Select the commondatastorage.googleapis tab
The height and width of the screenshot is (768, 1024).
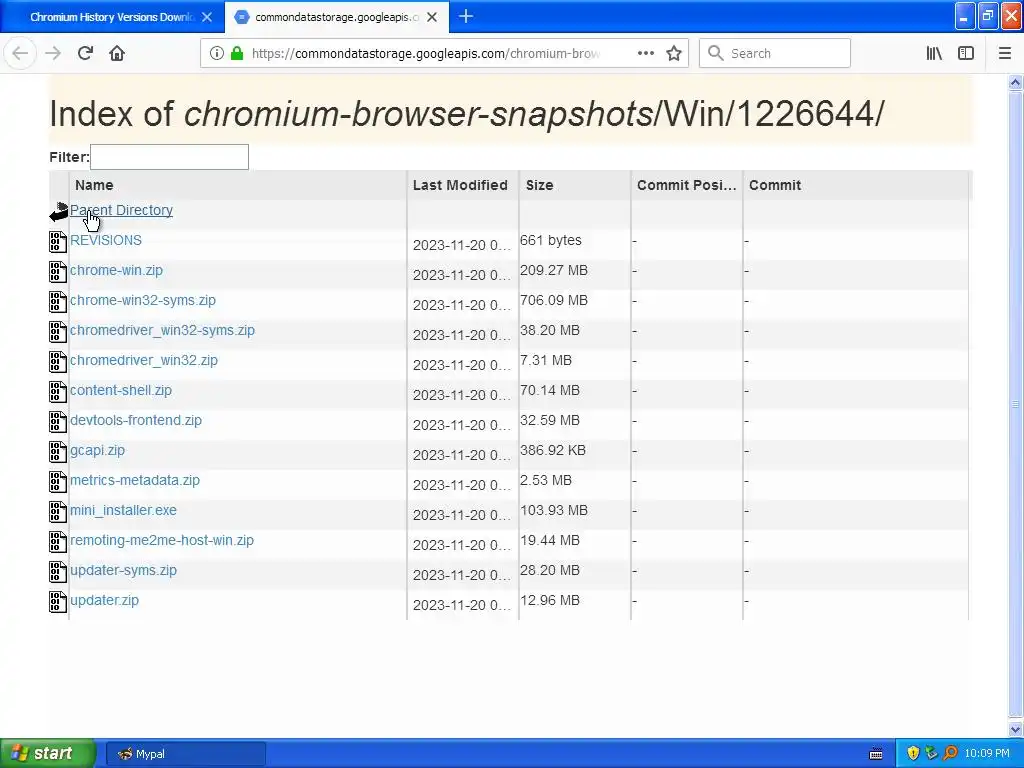pyautogui.click(x=337, y=17)
